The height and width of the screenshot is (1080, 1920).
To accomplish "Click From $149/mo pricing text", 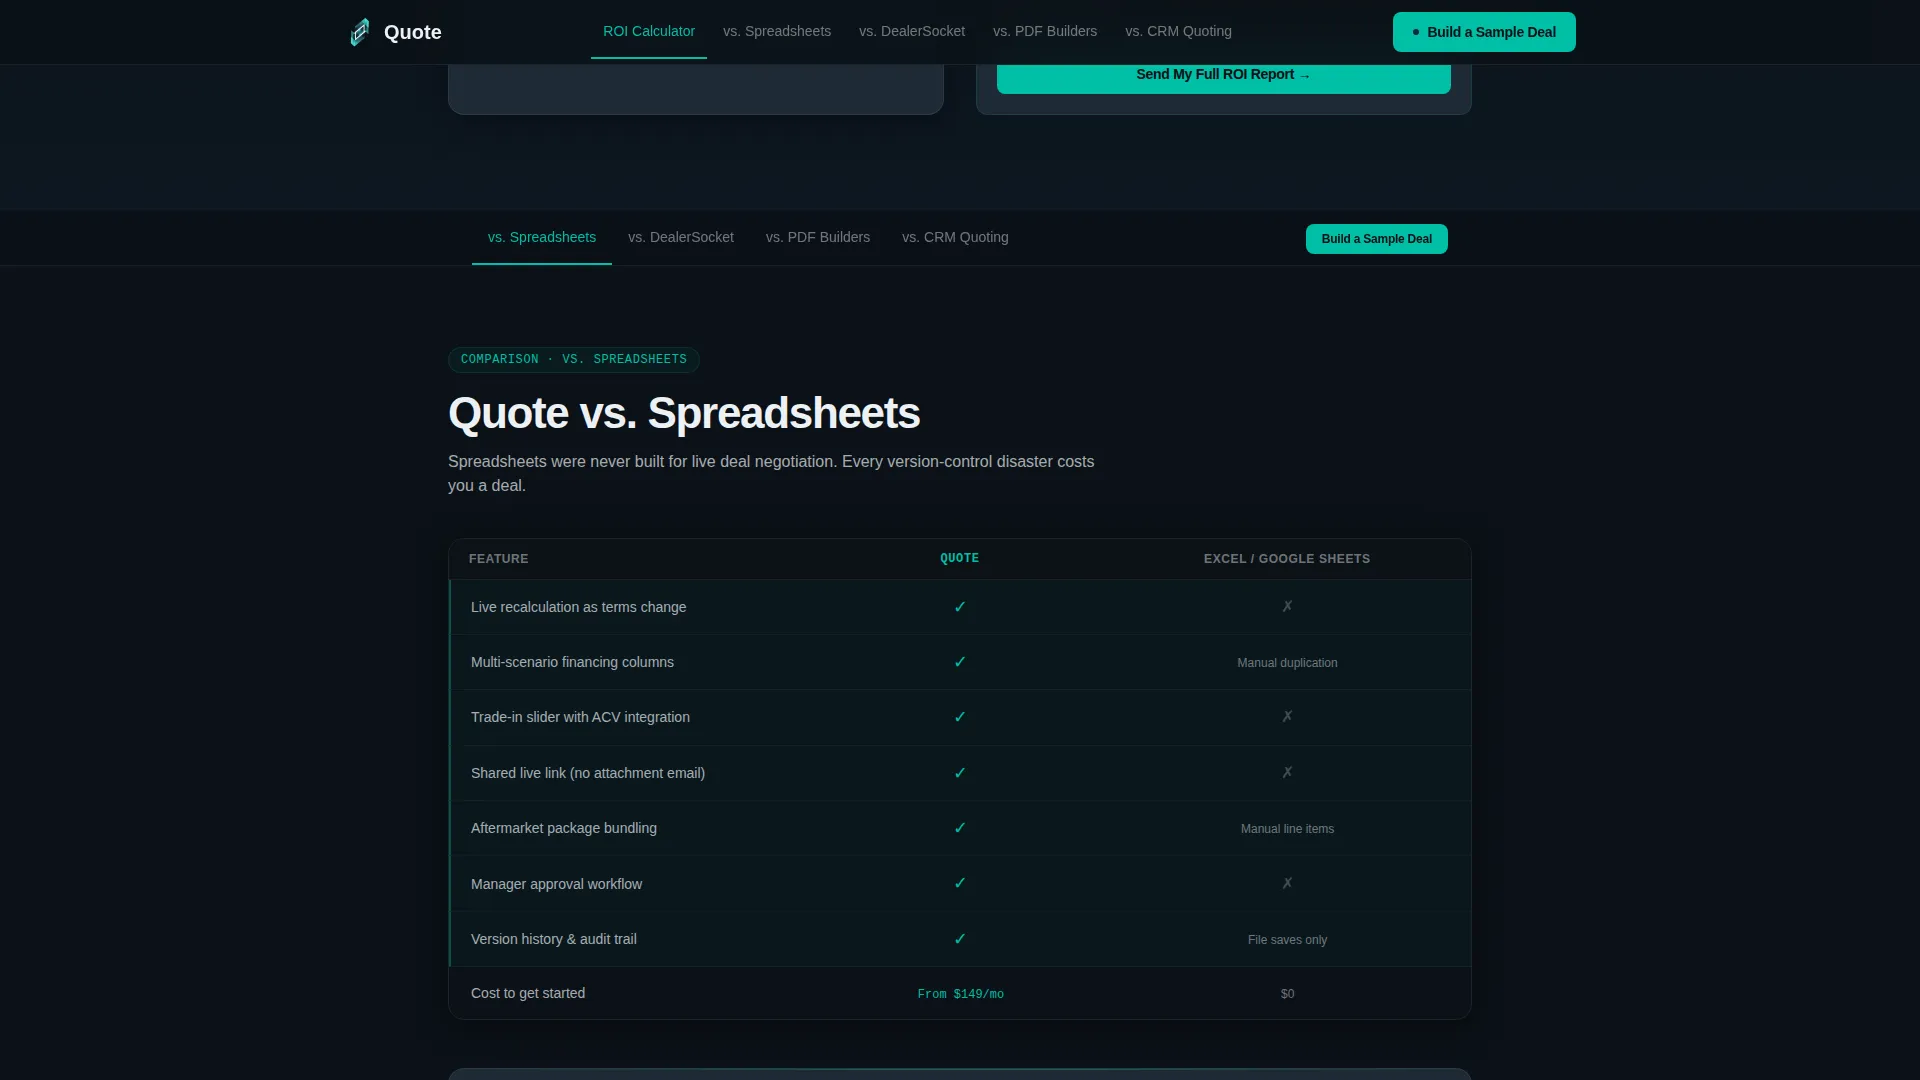I will [x=961, y=994].
